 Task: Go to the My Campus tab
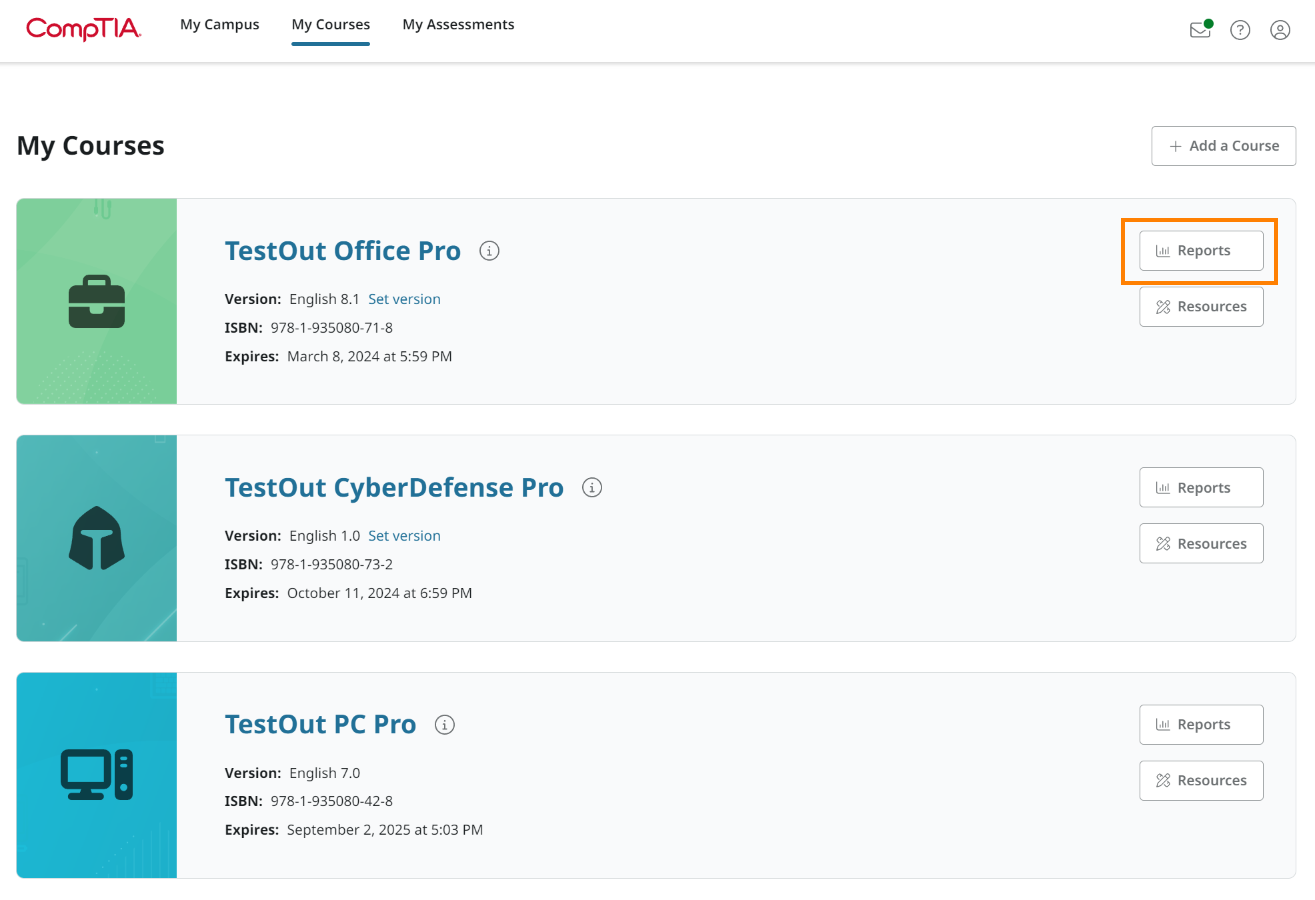tap(219, 25)
